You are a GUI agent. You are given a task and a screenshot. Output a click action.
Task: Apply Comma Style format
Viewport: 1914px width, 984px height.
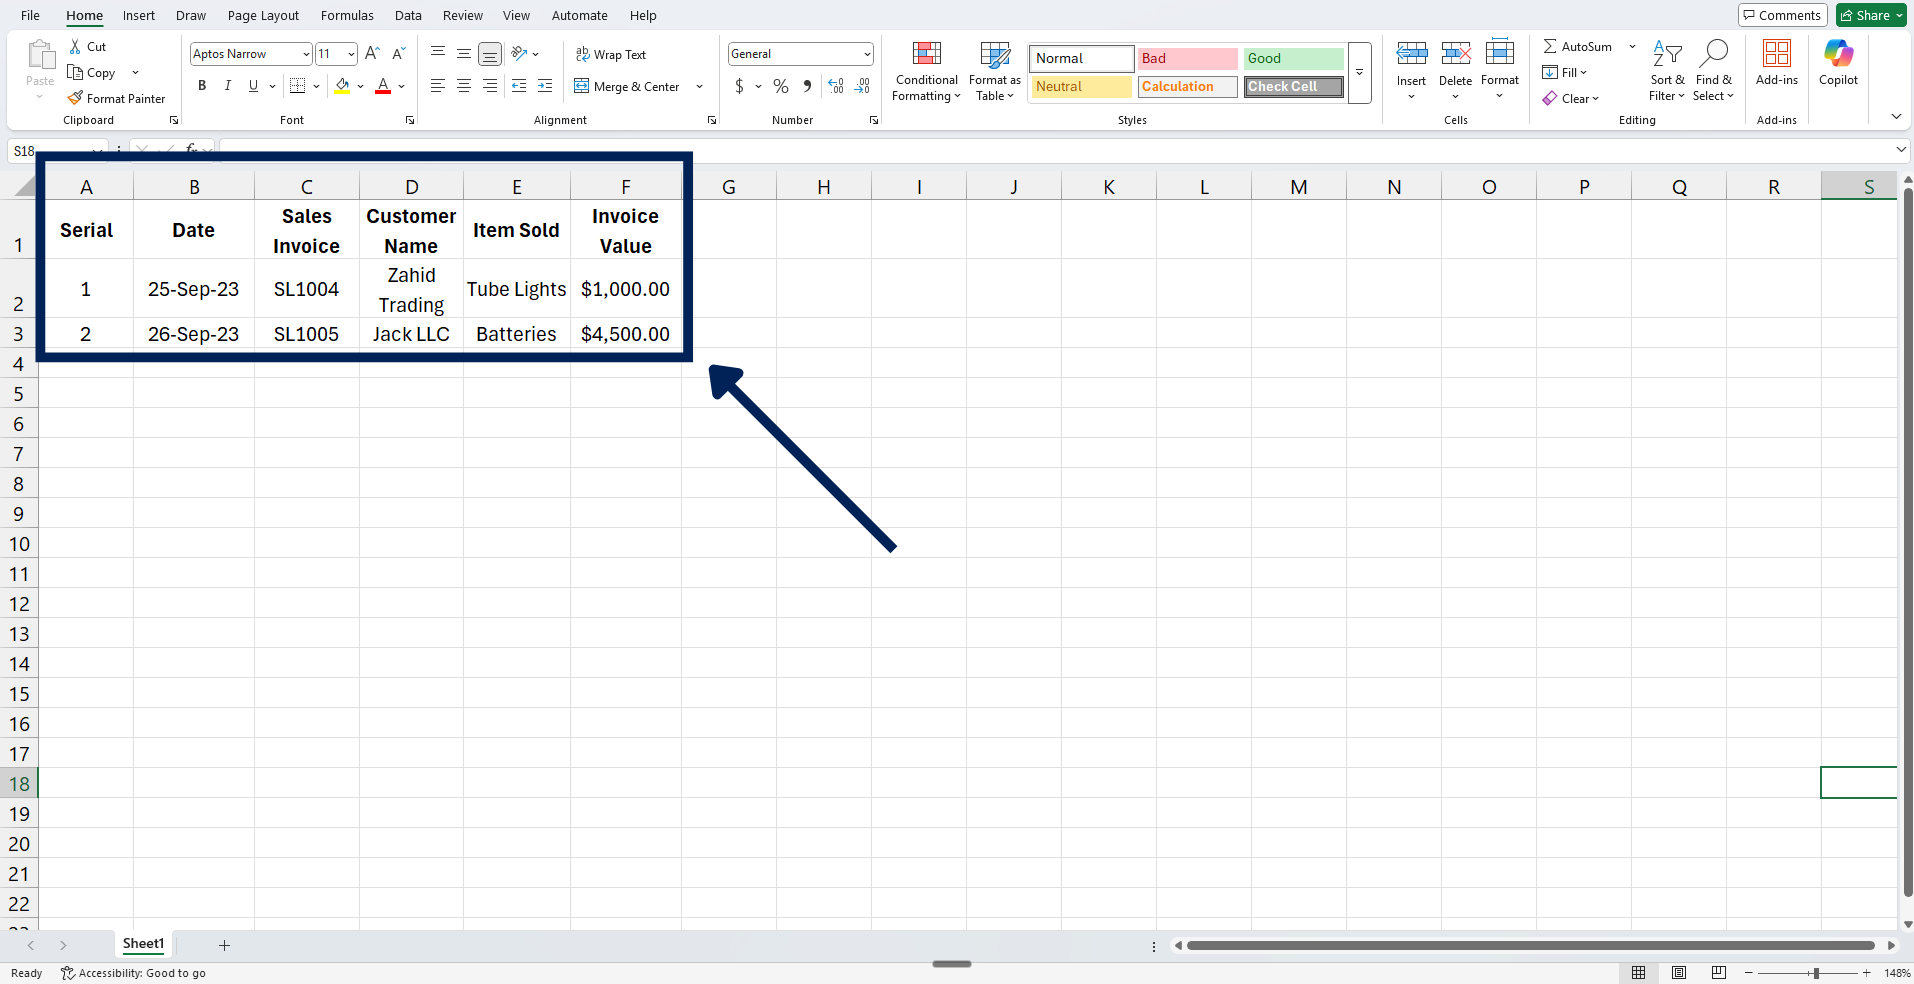(807, 86)
